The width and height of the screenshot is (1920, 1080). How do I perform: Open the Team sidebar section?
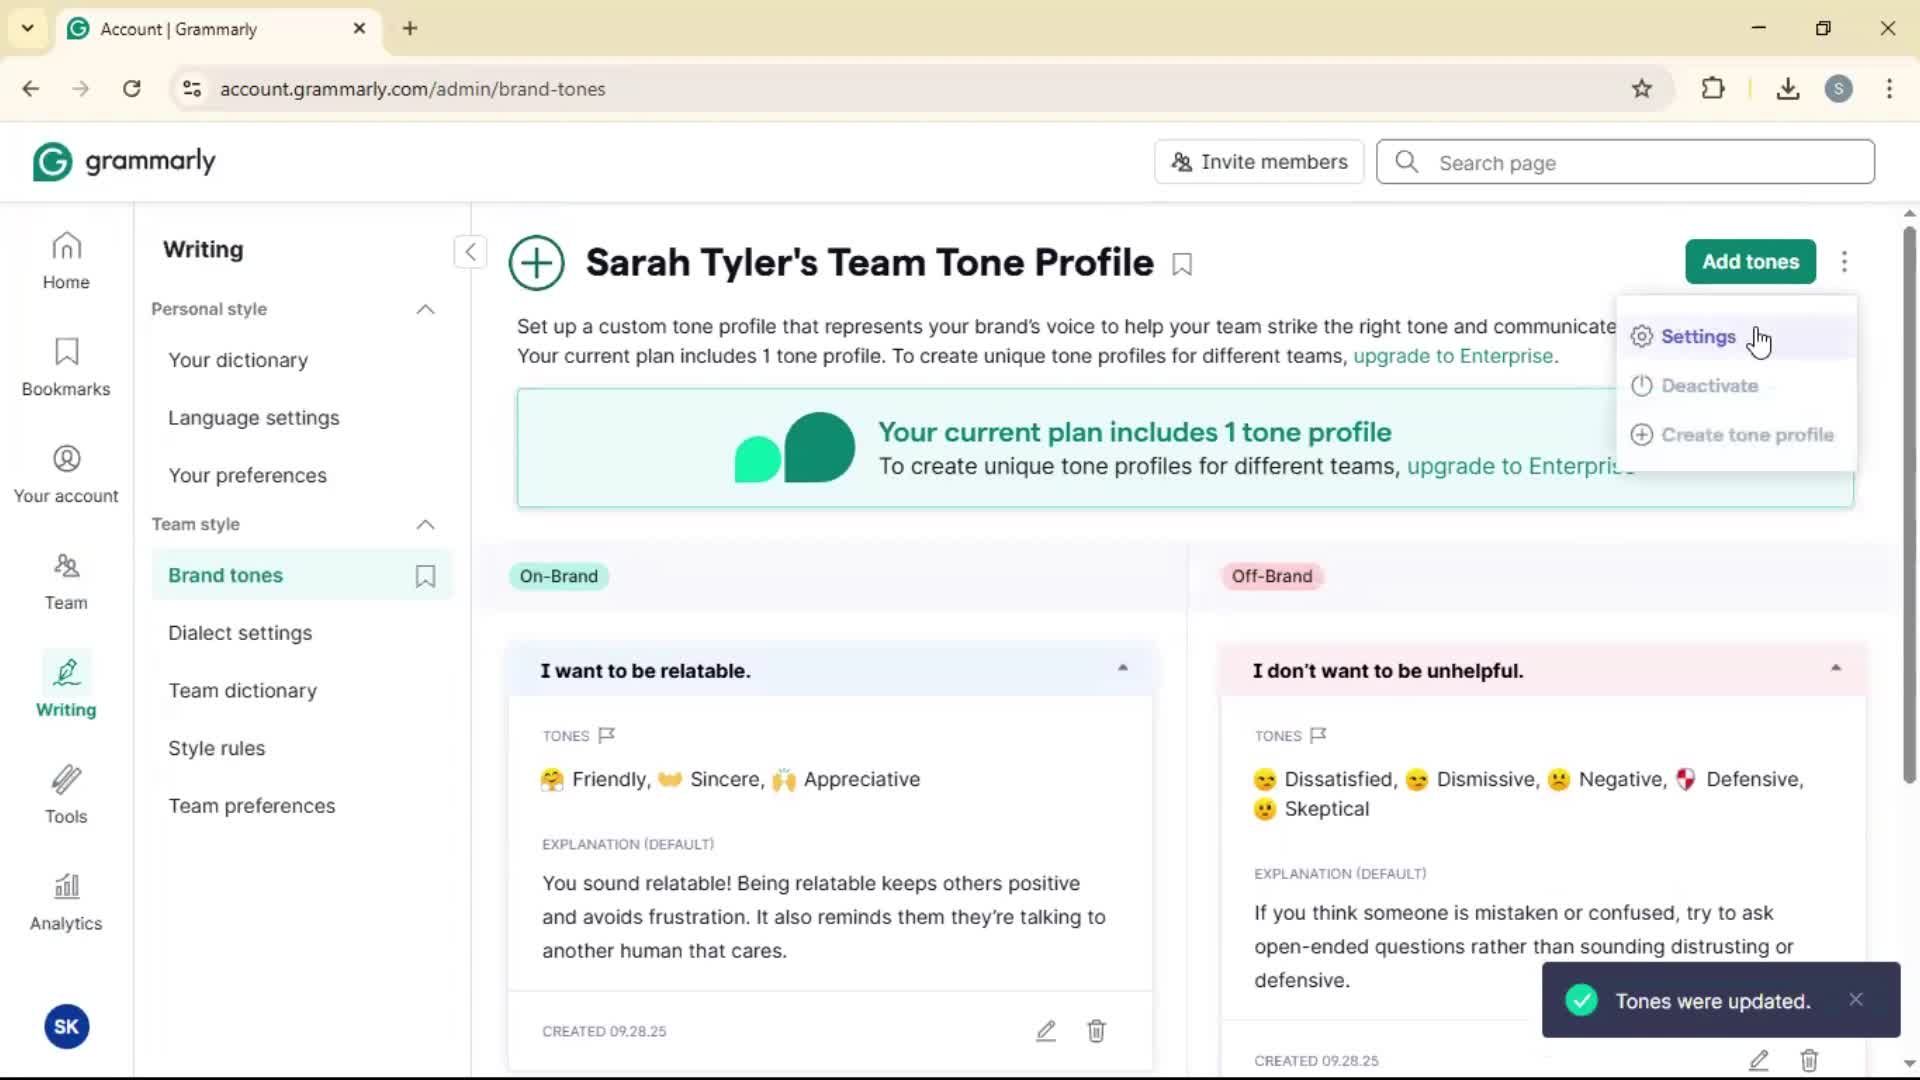tap(66, 581)
